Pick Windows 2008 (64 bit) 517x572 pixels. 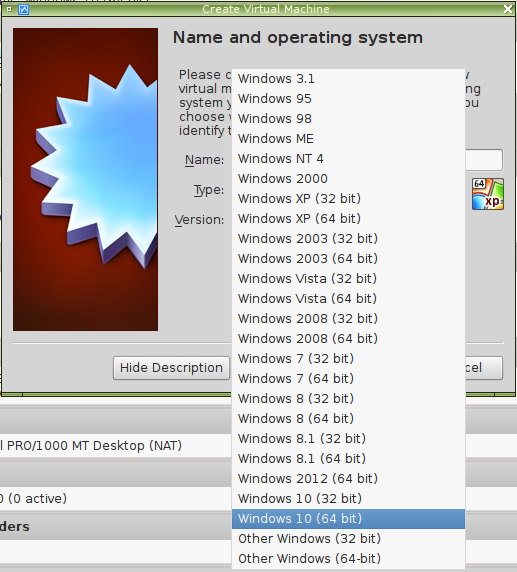[x=348, y=339]
